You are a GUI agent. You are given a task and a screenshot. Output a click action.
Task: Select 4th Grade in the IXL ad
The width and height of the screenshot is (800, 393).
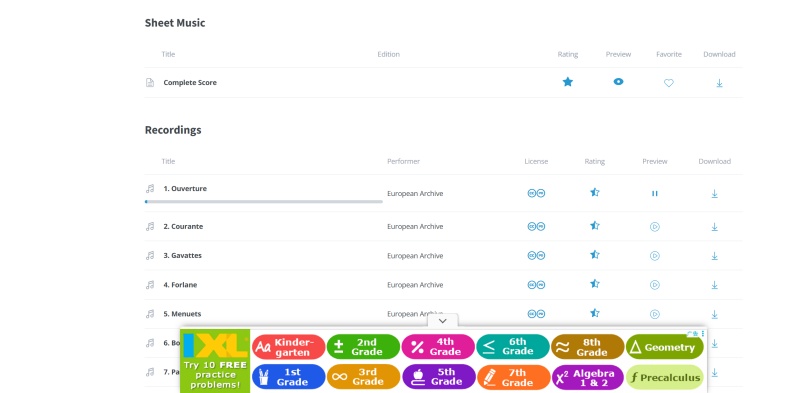pos(438,347)
